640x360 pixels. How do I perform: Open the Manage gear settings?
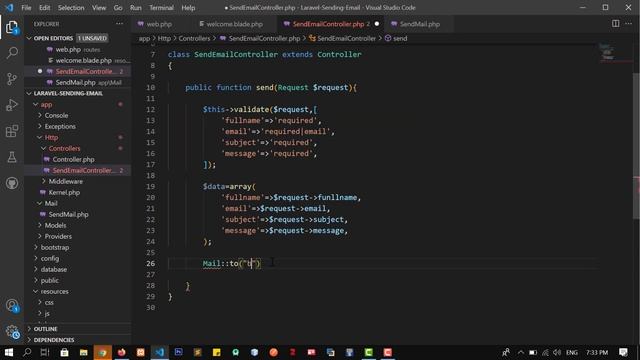12,332
